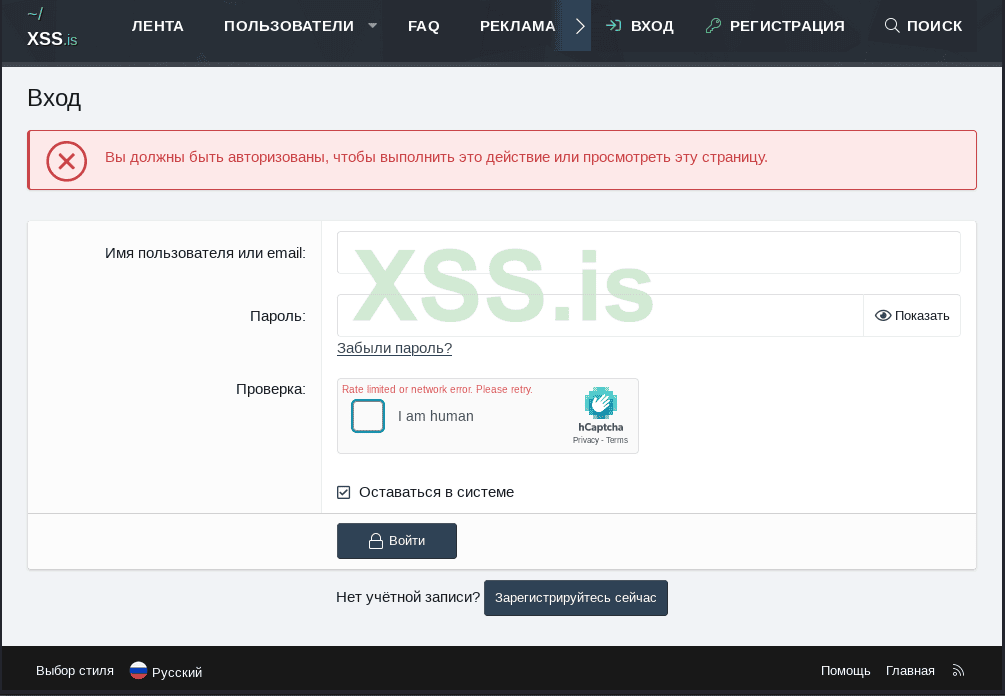This screenshot has width=1005, height=696.
Task: Expand the ПОЛЬЗОВАТЕЛИ dropdown arrow
Action: [372, 26]
